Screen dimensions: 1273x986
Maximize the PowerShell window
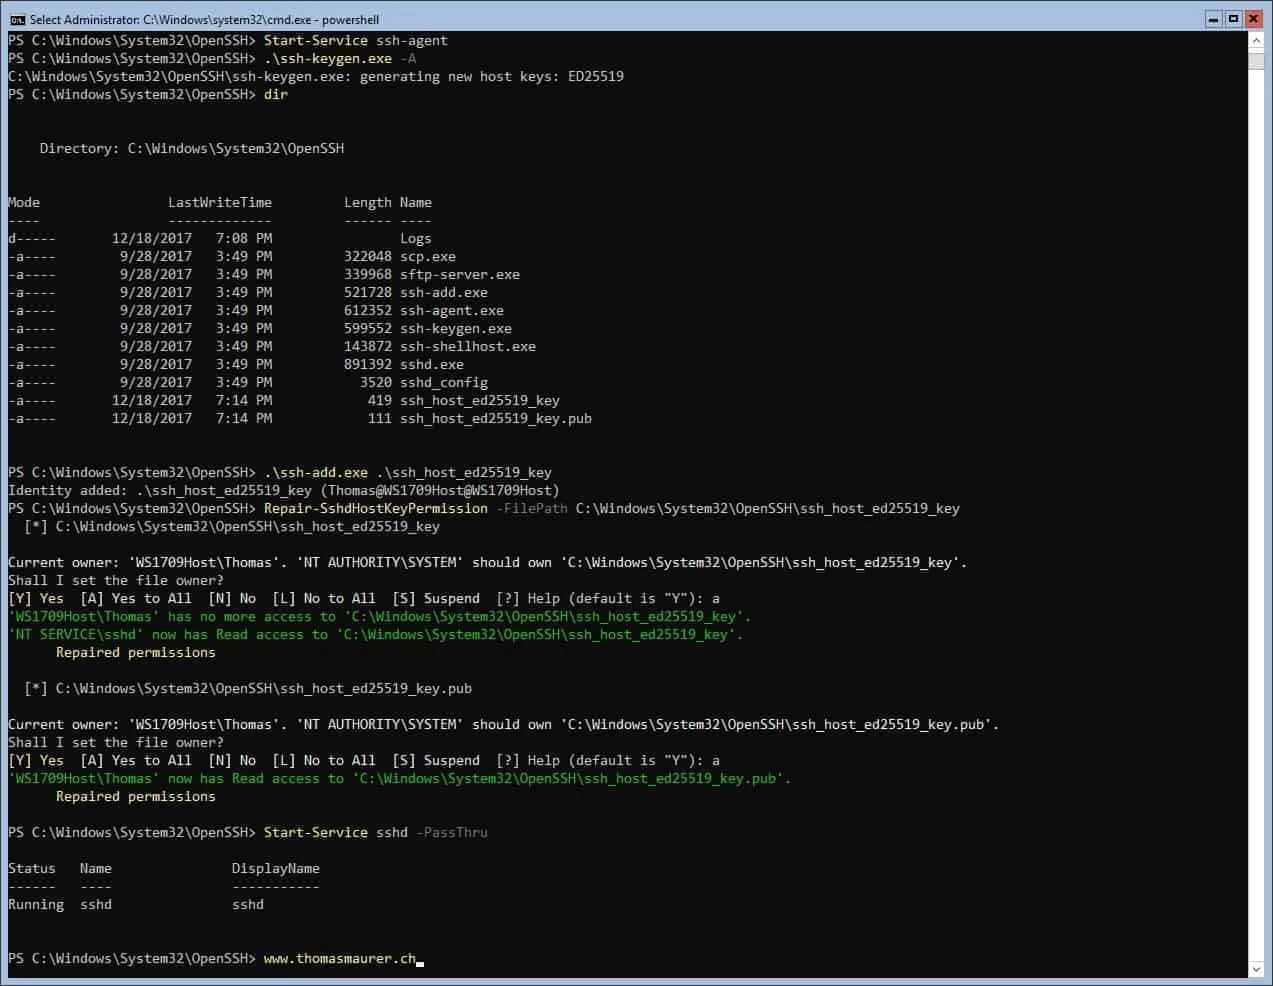[x=1233, y=19]
